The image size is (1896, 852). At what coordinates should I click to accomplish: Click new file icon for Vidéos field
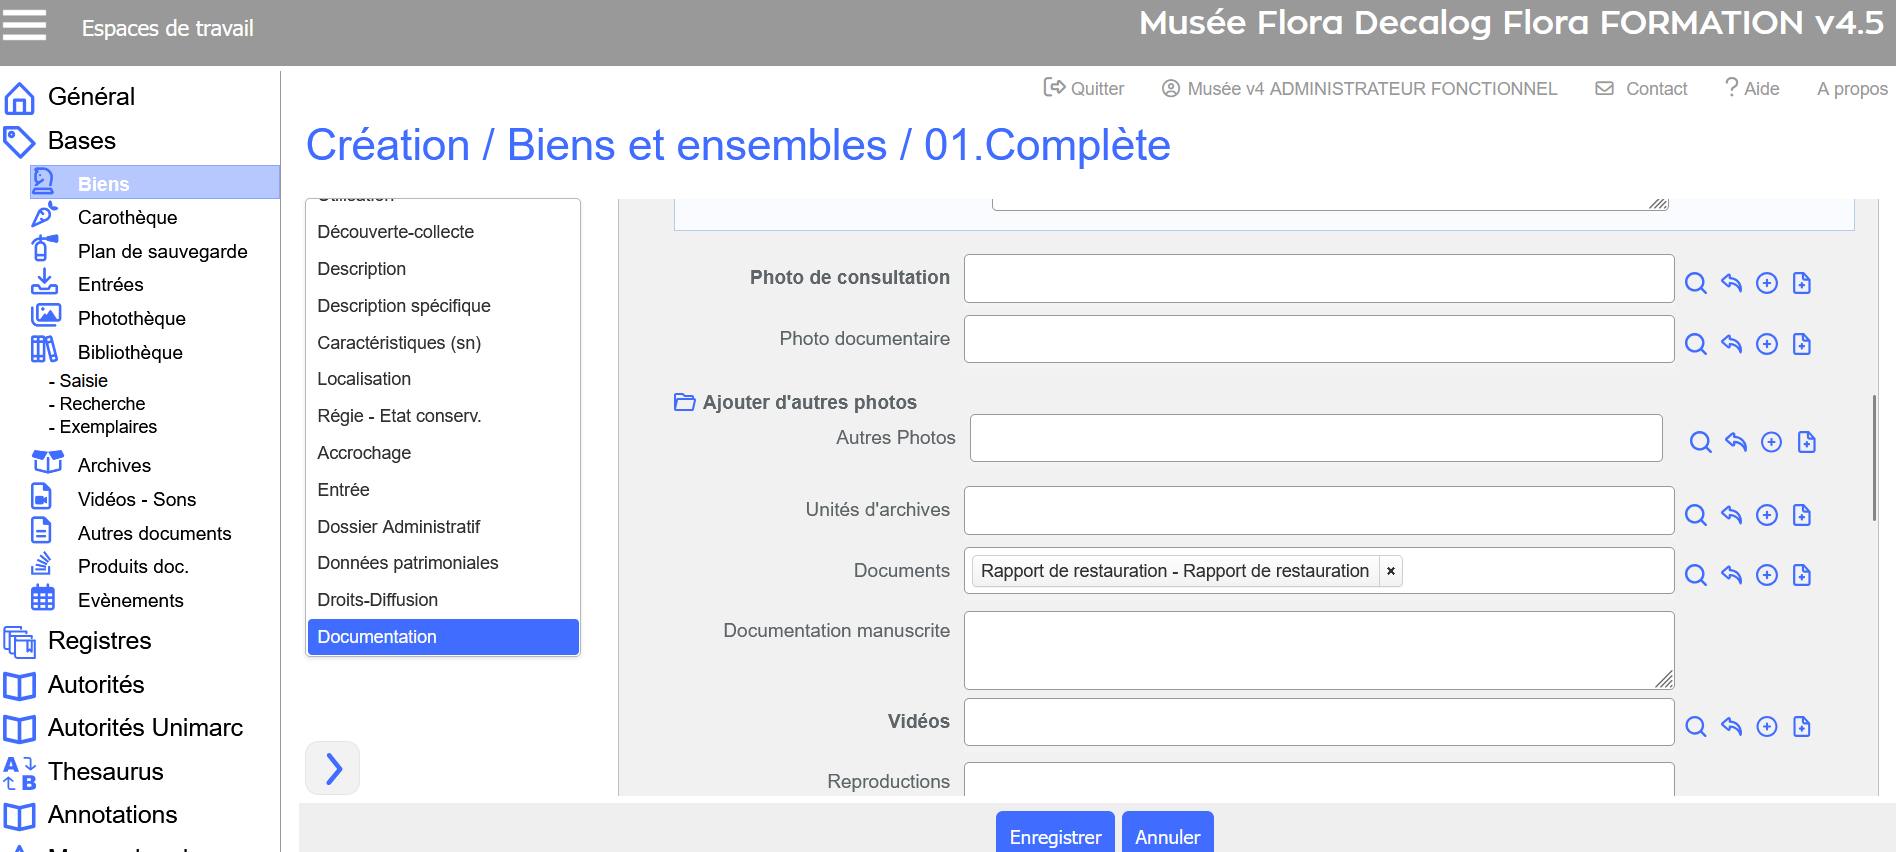pos(1802,727)
